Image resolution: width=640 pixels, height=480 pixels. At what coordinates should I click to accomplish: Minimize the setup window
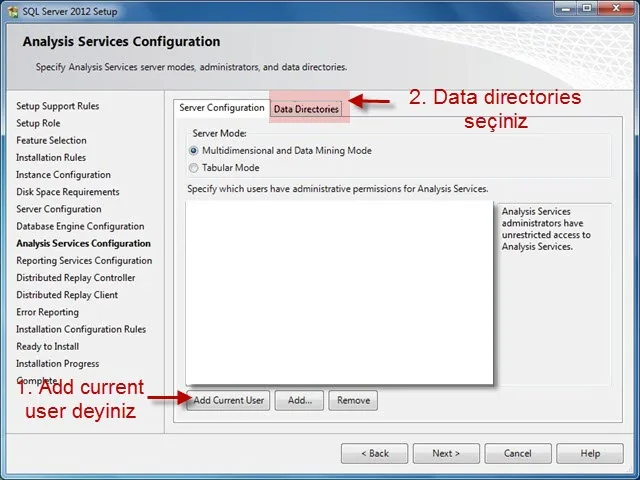pyautogui.click(x=566, y=8)
